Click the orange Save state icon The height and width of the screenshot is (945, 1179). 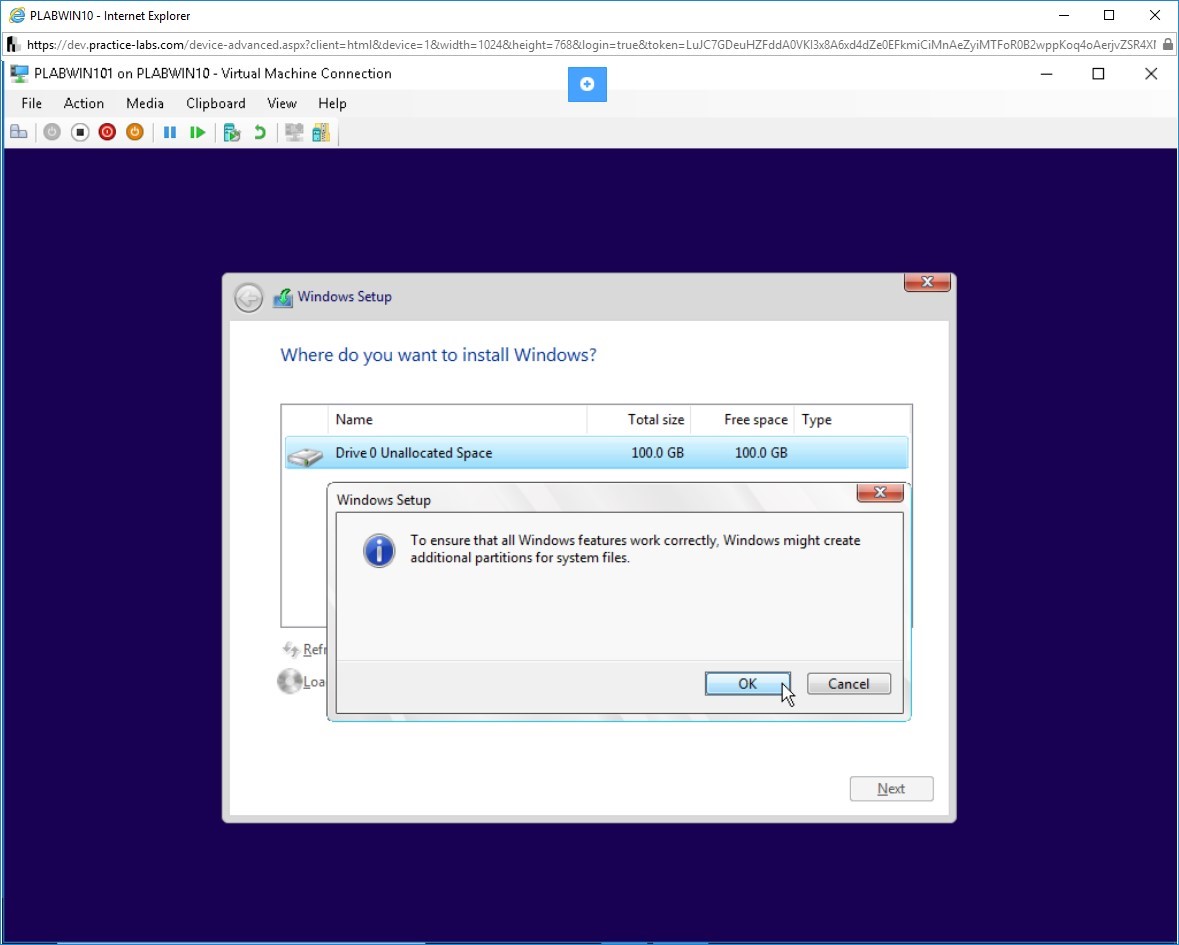point(135,132)
